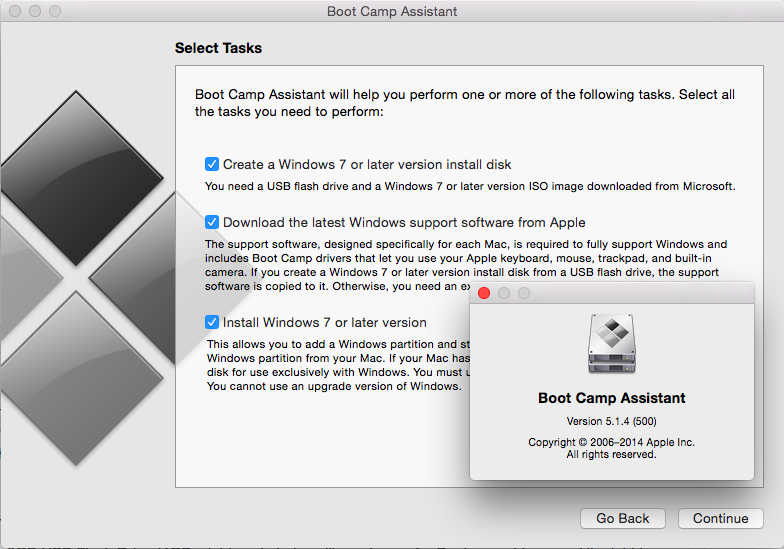The image size is (784, 549).
Task: Close the About Boot Camp Assistant window
Action: 484,293
